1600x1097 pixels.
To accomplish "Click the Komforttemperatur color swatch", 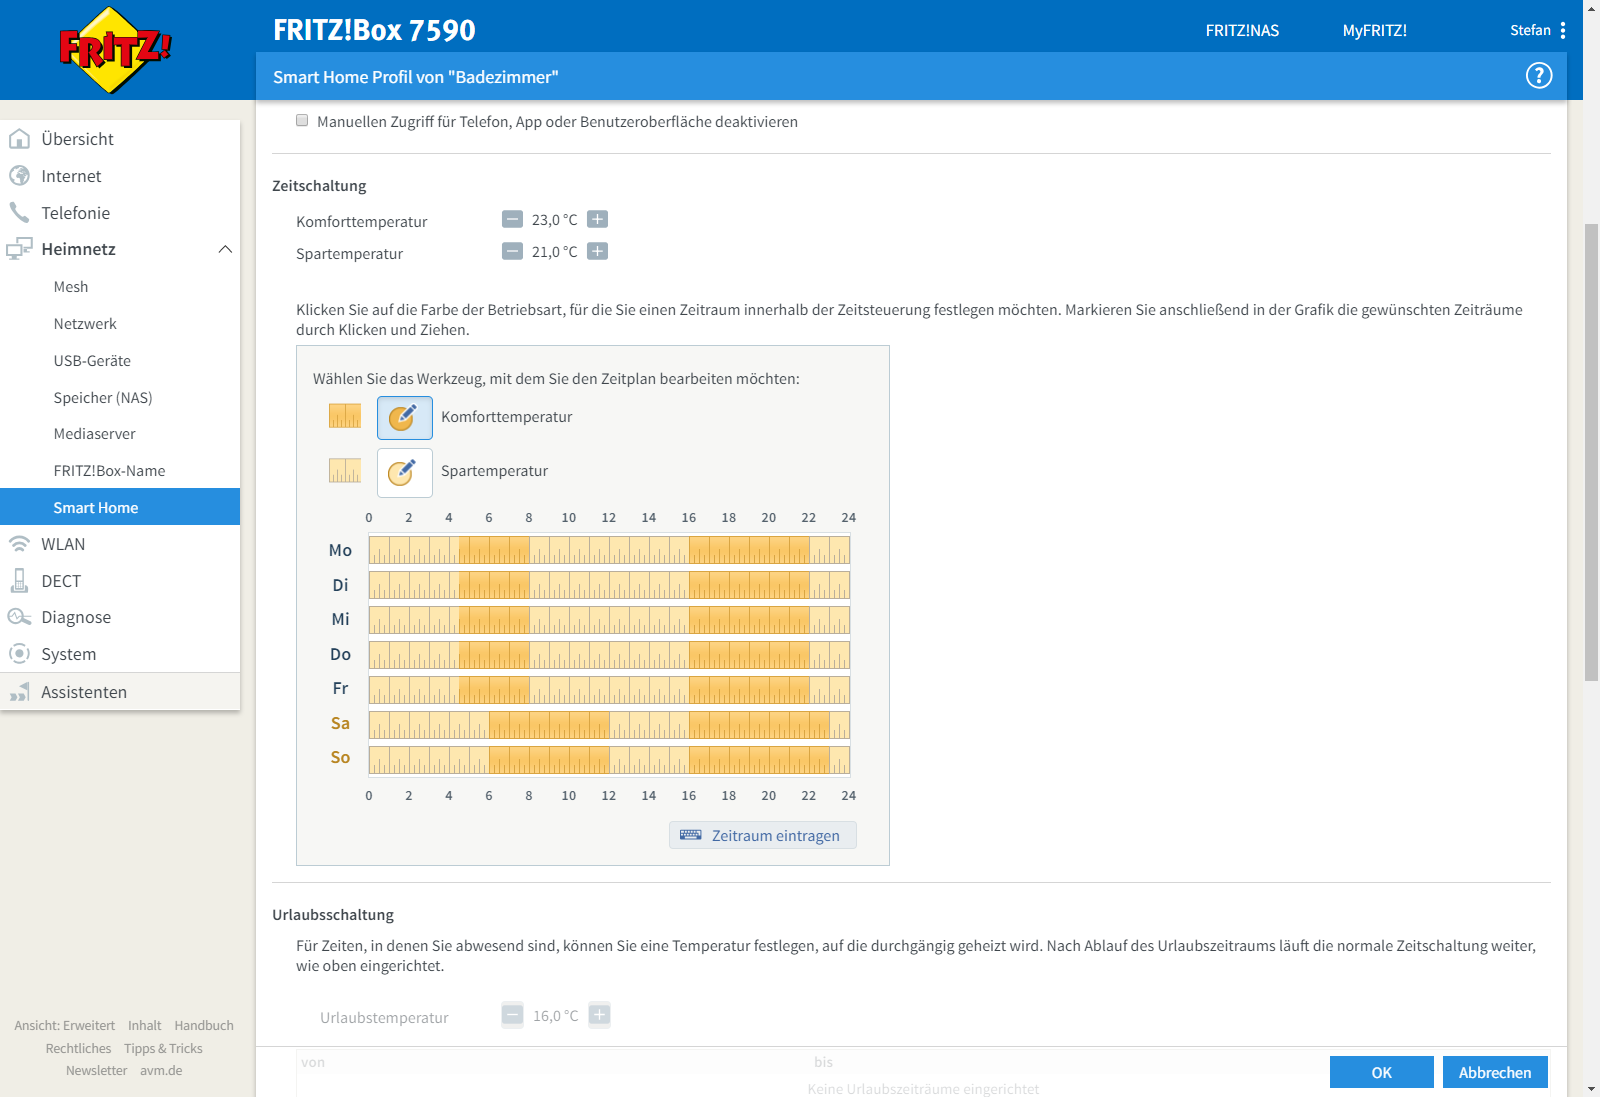I will (x=345, y=416).
